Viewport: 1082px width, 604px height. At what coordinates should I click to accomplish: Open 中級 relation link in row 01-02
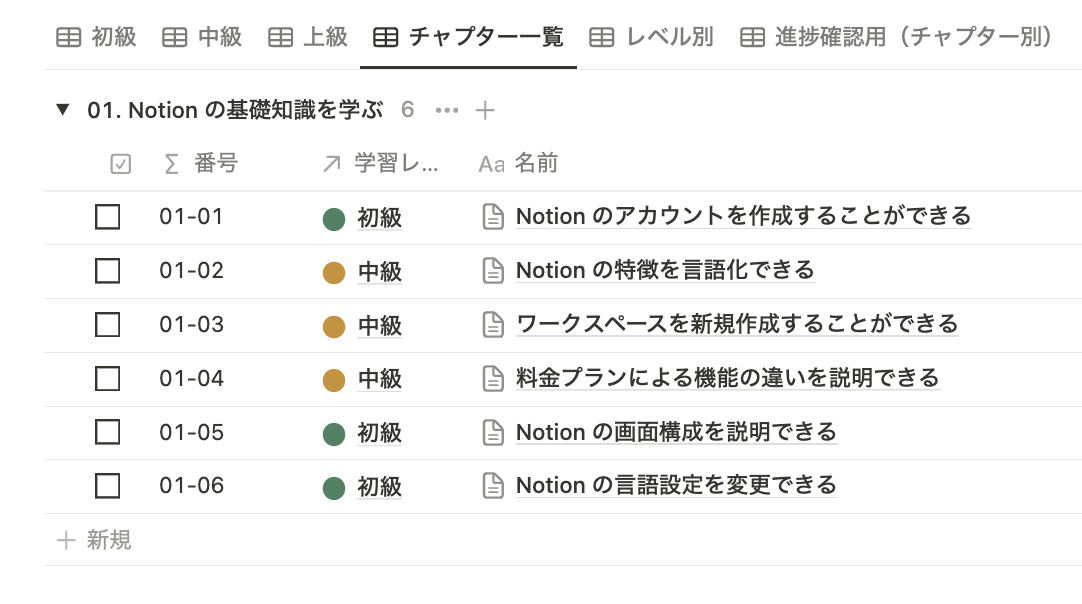[380, 271]
